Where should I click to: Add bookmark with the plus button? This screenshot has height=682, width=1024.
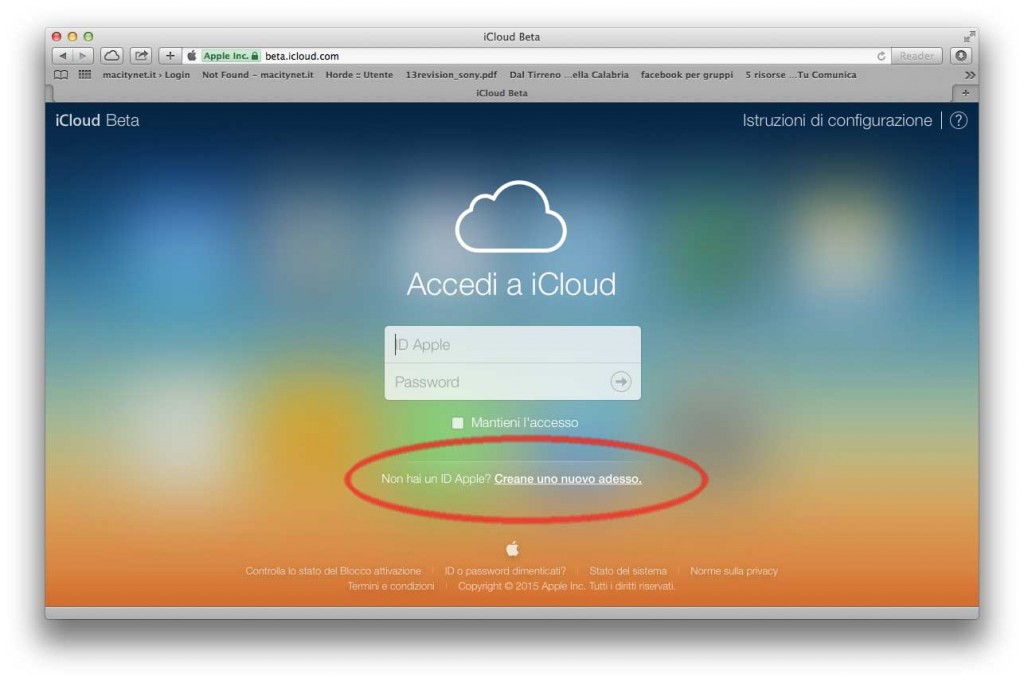170,56
